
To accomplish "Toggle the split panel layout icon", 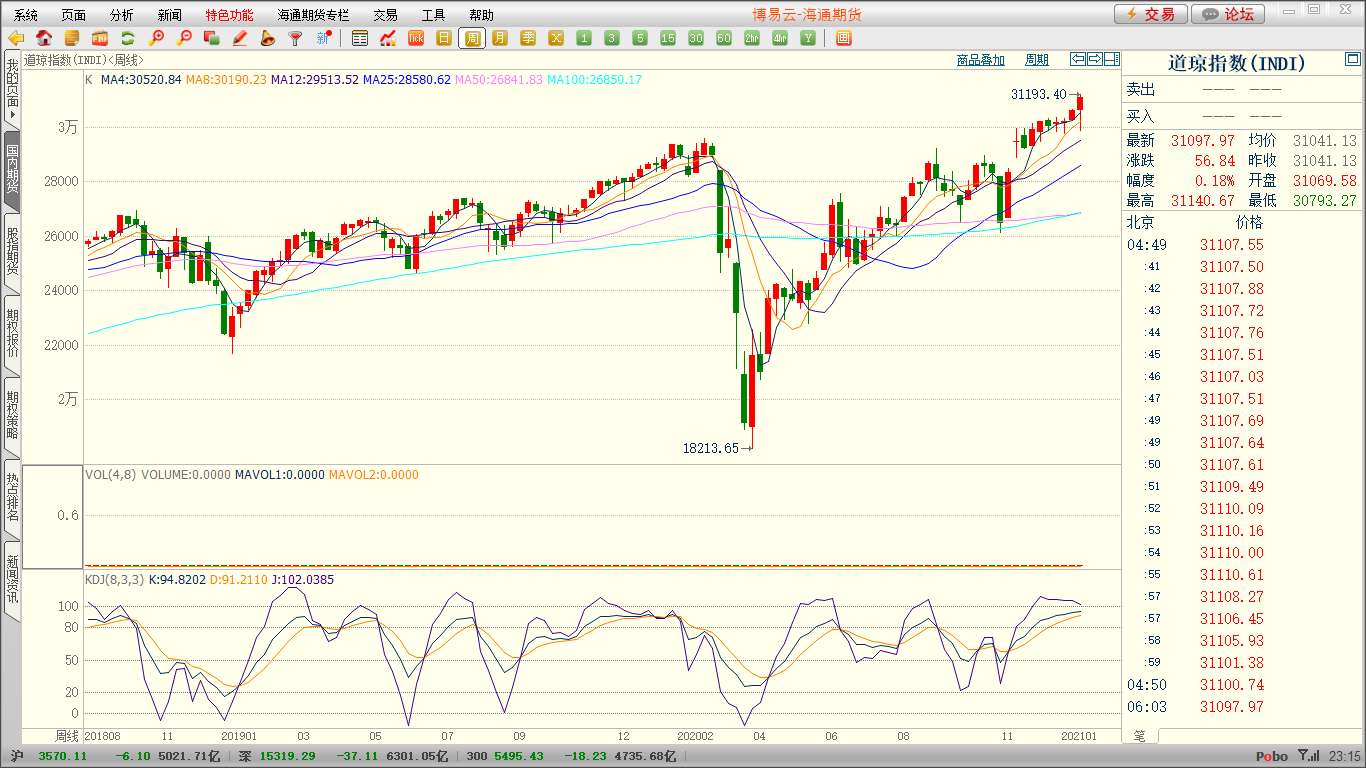I will [1111, 59].
